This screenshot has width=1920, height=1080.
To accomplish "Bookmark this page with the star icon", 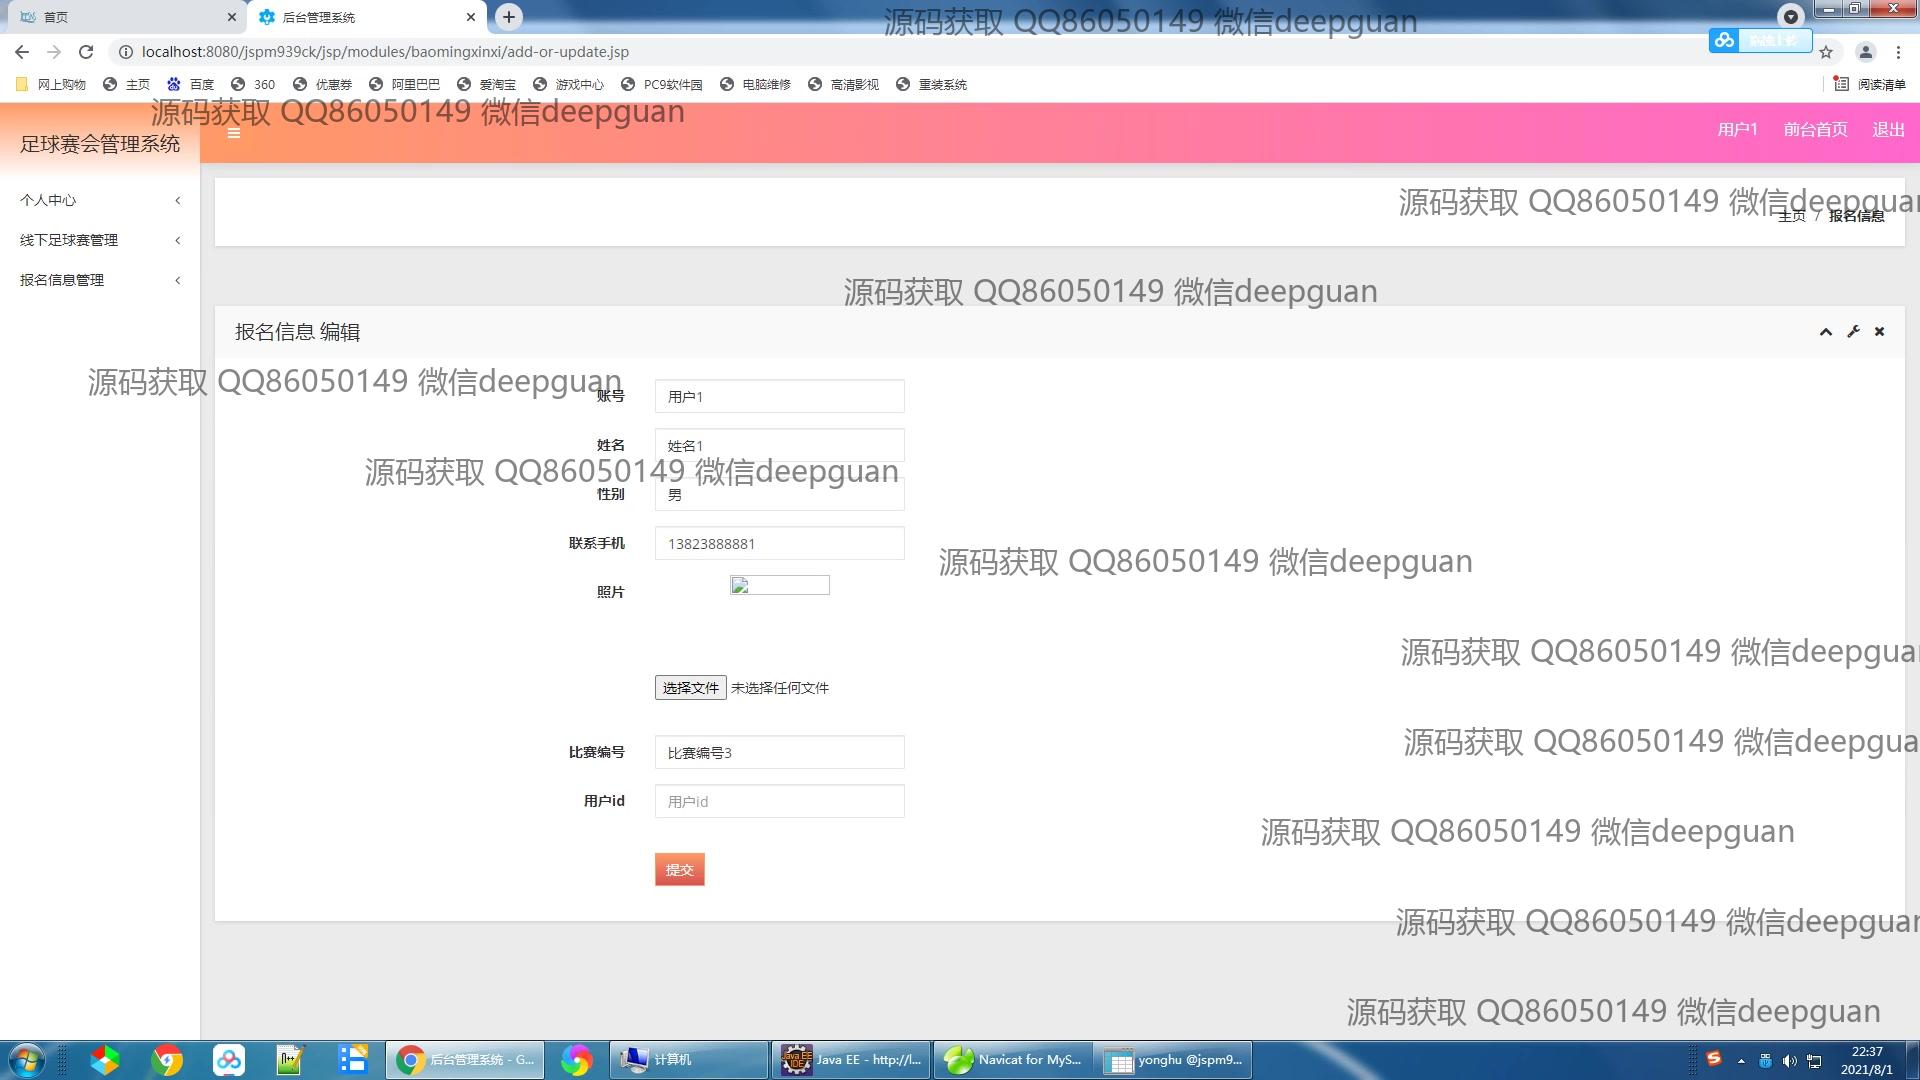I will point(1826,52).
